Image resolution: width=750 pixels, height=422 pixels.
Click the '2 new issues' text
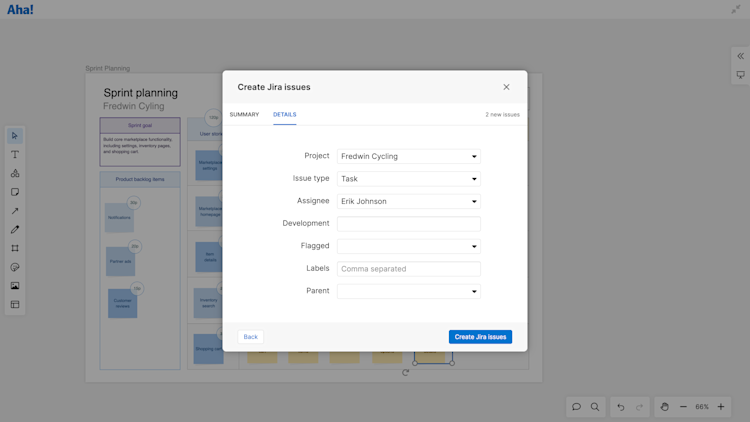pyautogui.click(x=502, y=114)
